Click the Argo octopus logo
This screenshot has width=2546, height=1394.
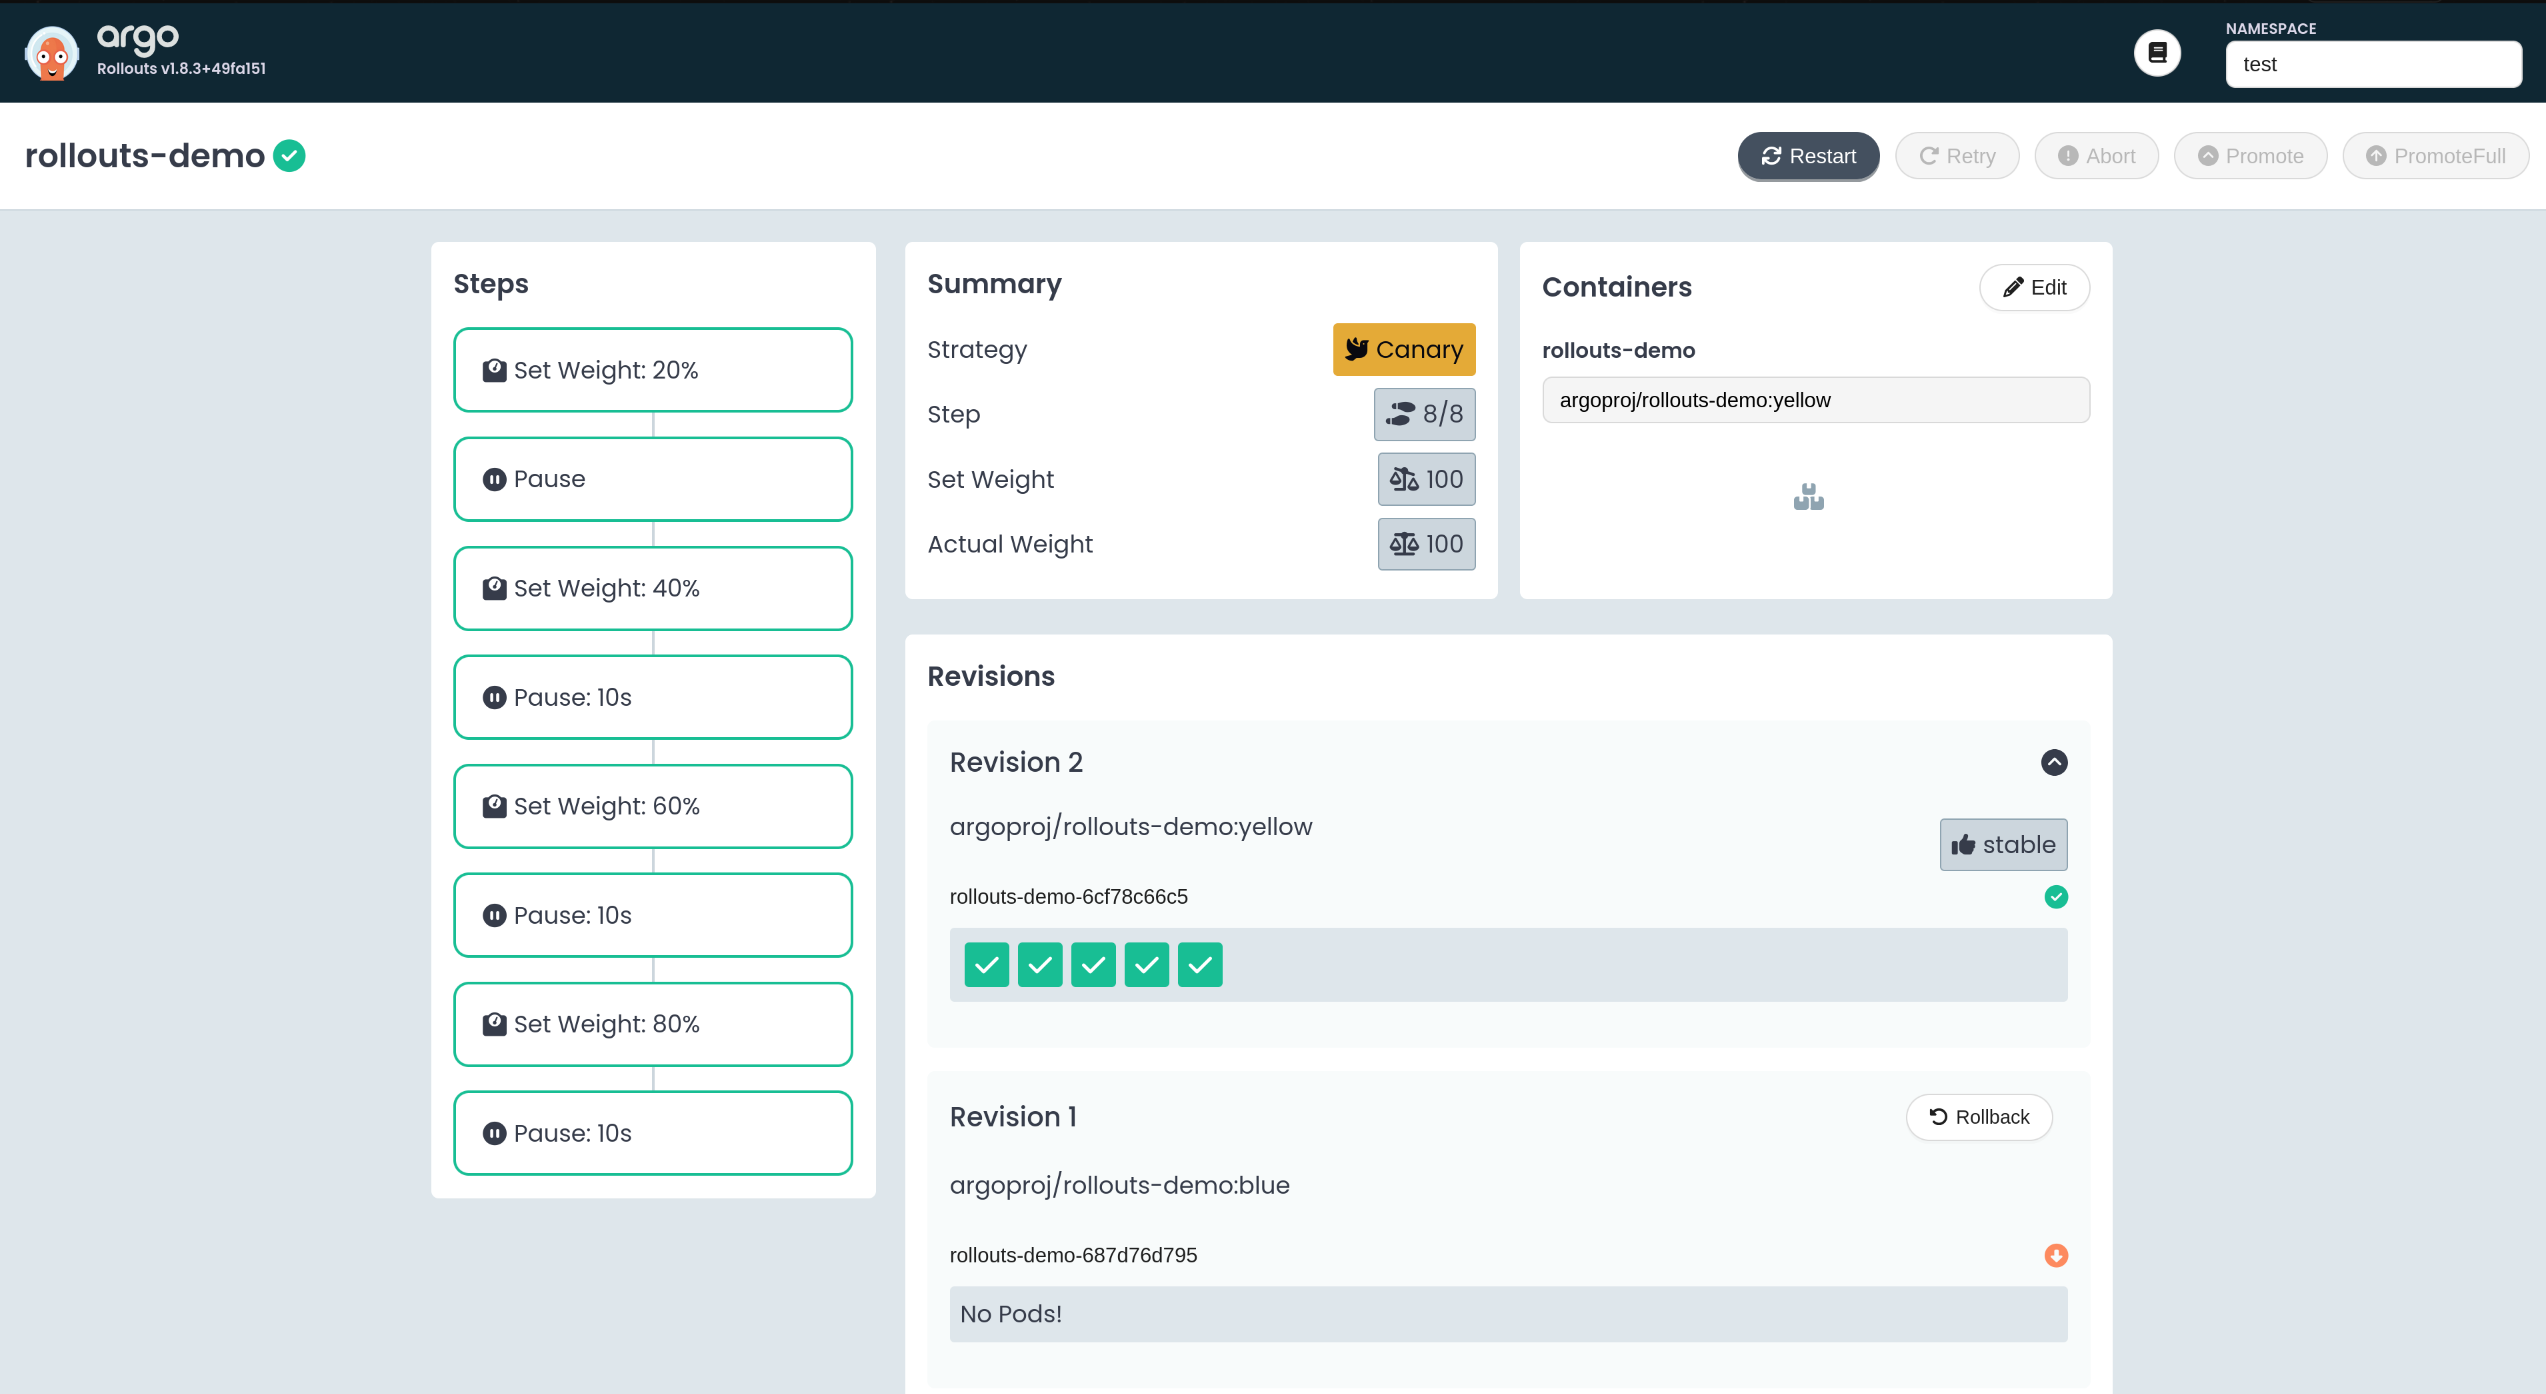pos(51,53)
